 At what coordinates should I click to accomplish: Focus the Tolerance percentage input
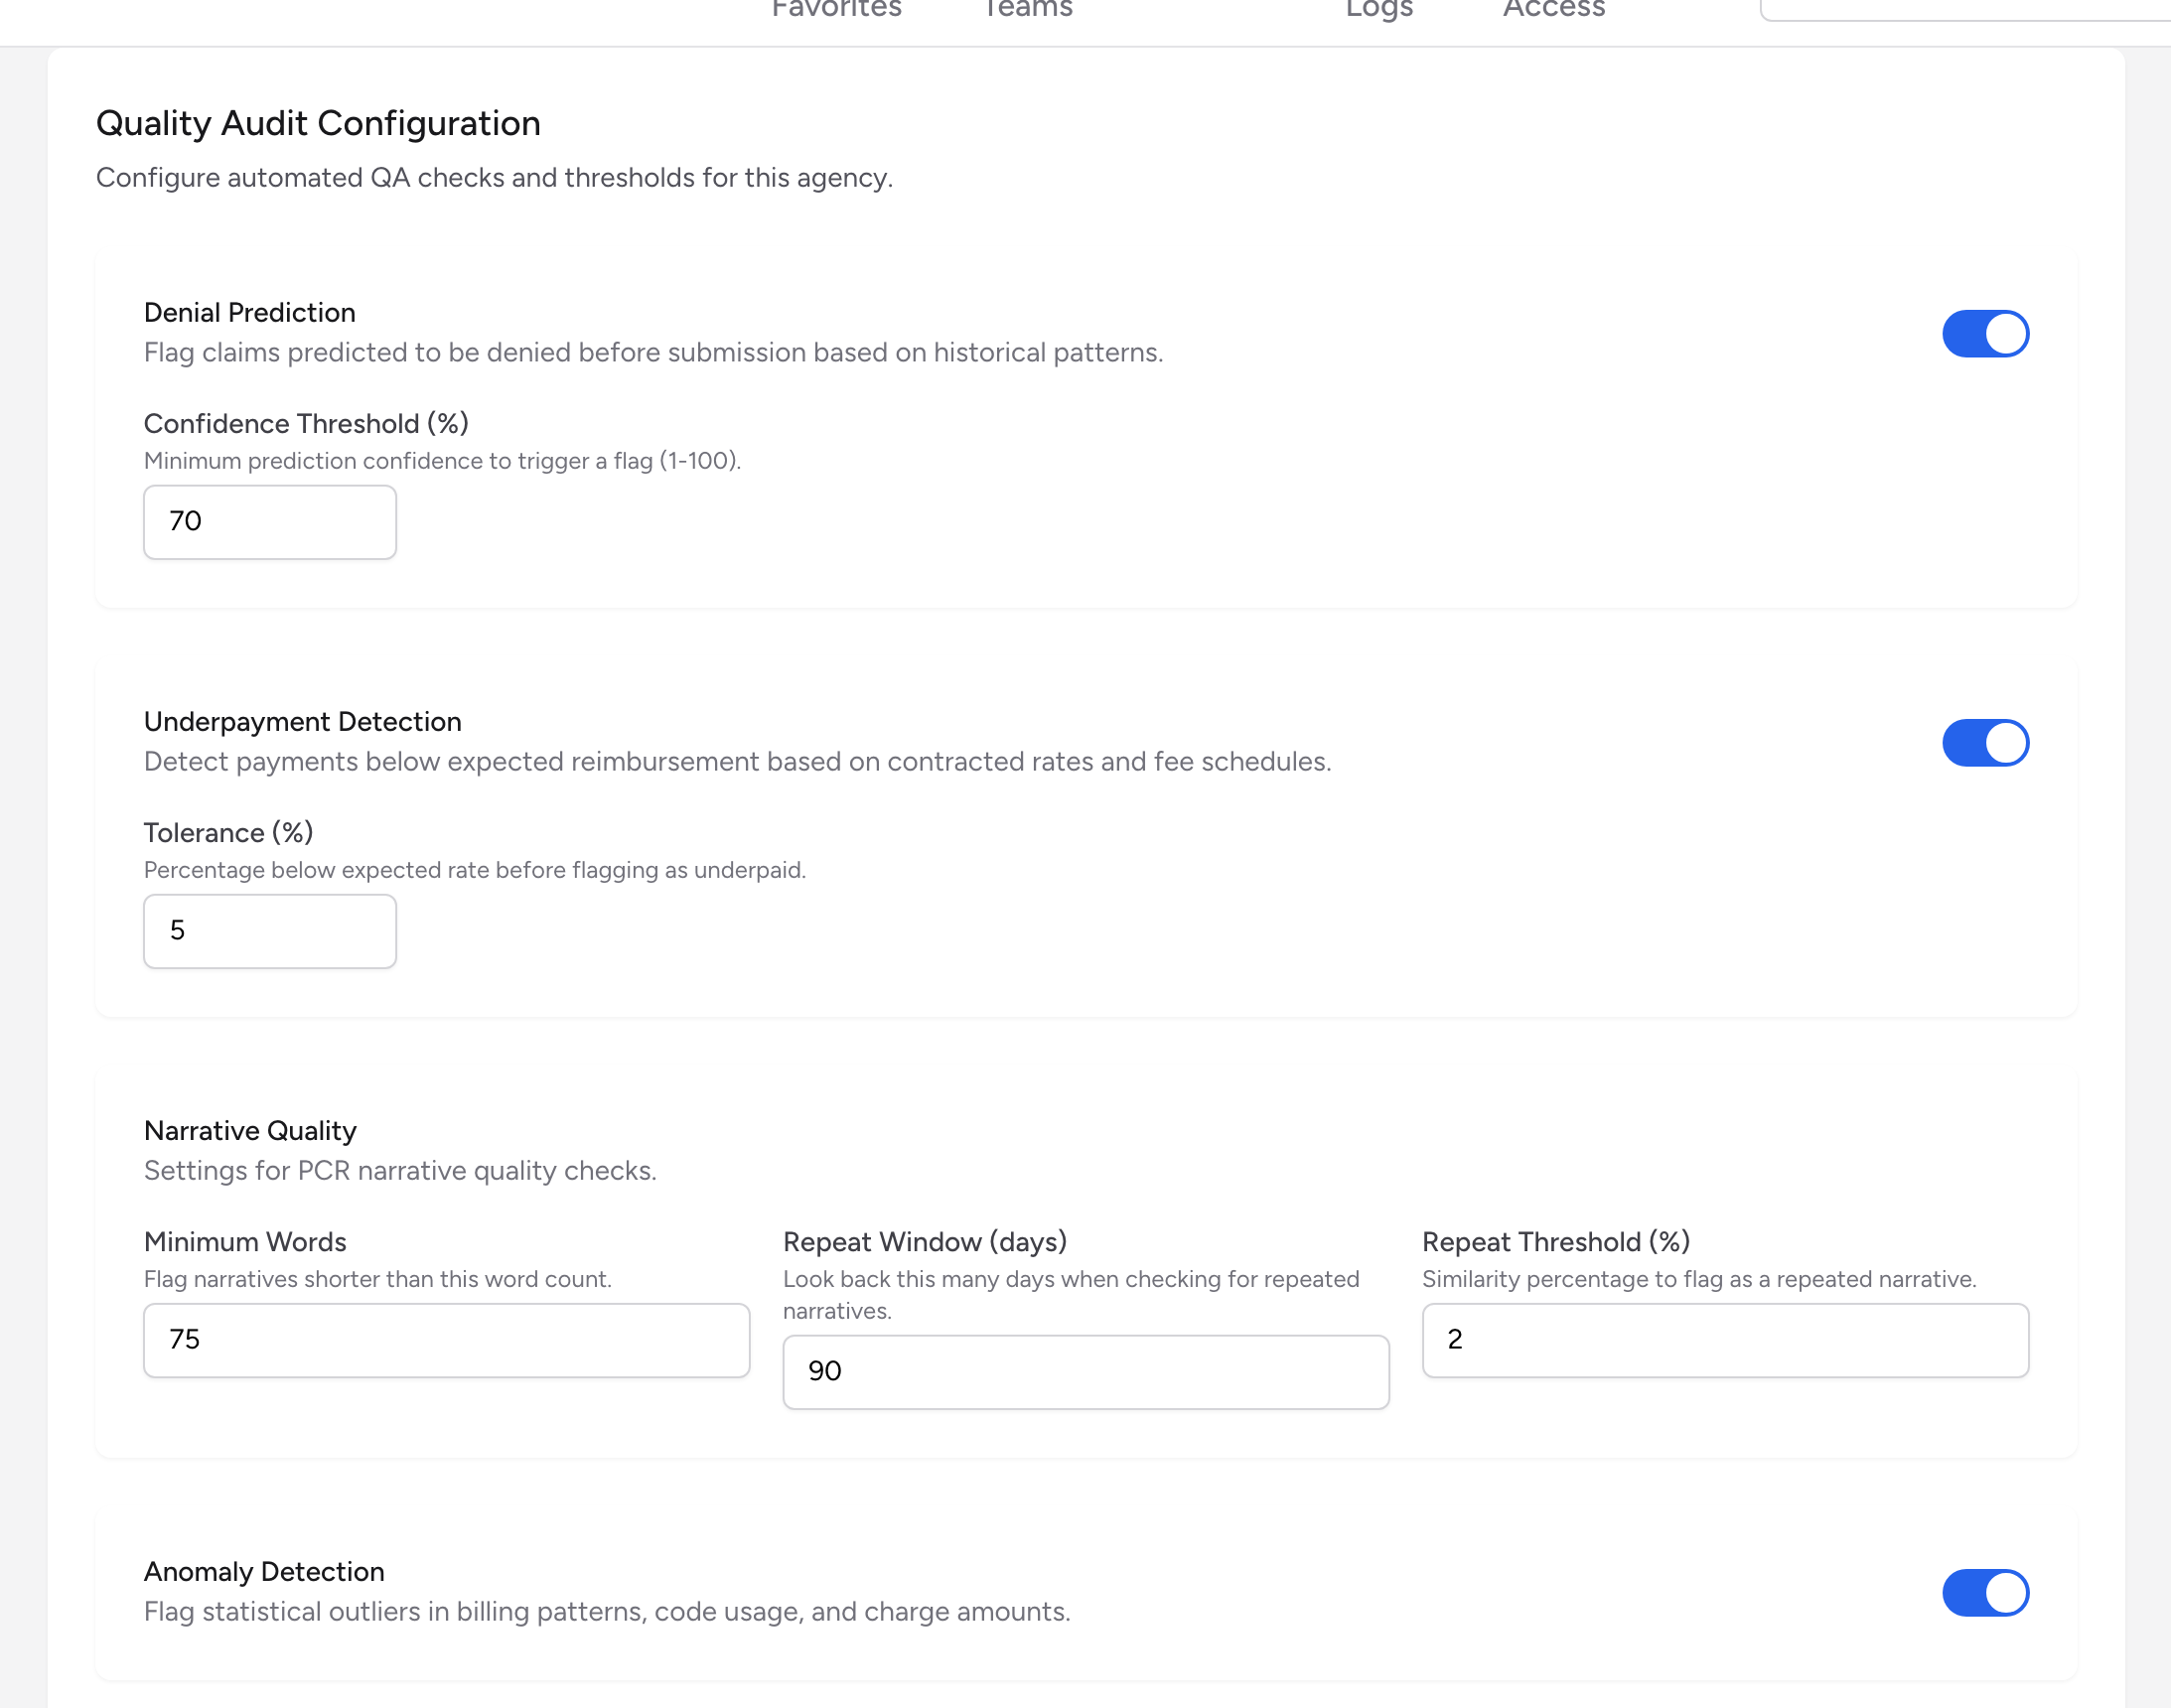pos(270,931)
